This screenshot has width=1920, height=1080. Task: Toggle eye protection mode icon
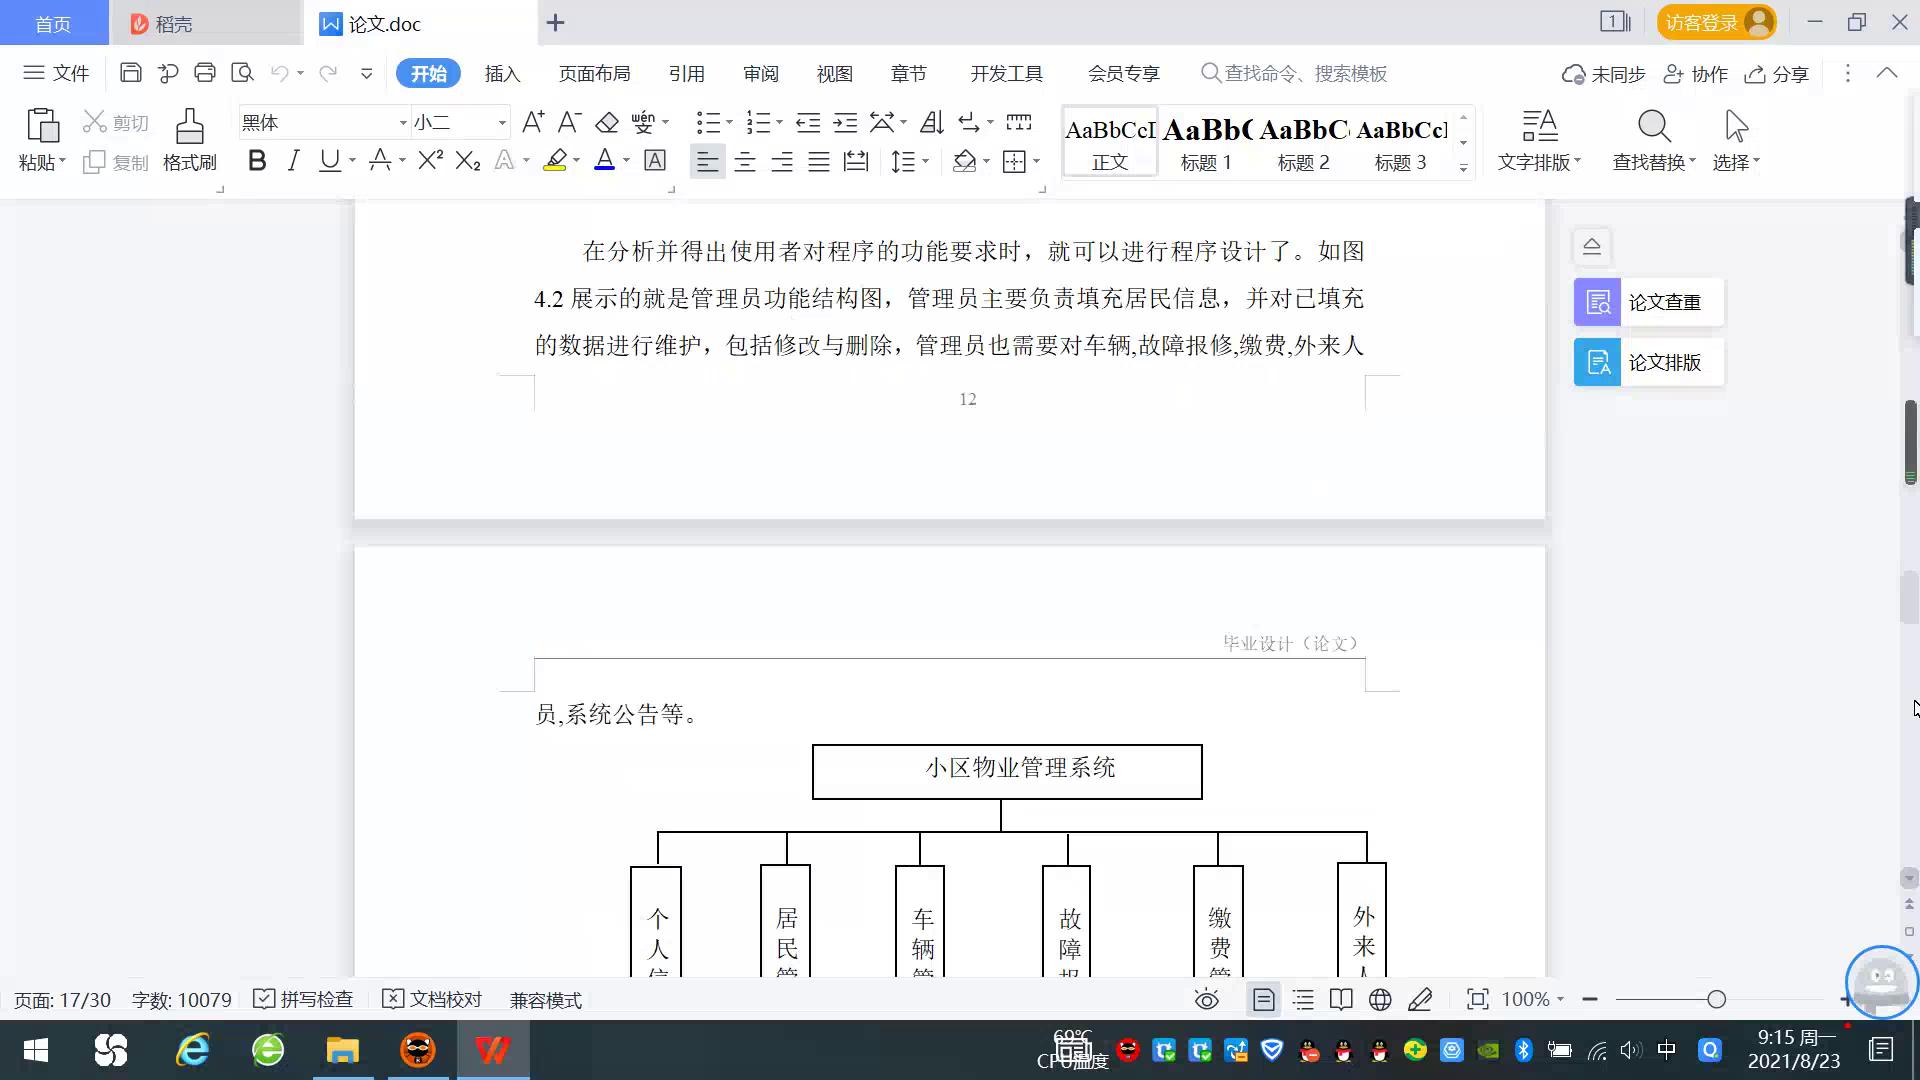[1207, 1000]
